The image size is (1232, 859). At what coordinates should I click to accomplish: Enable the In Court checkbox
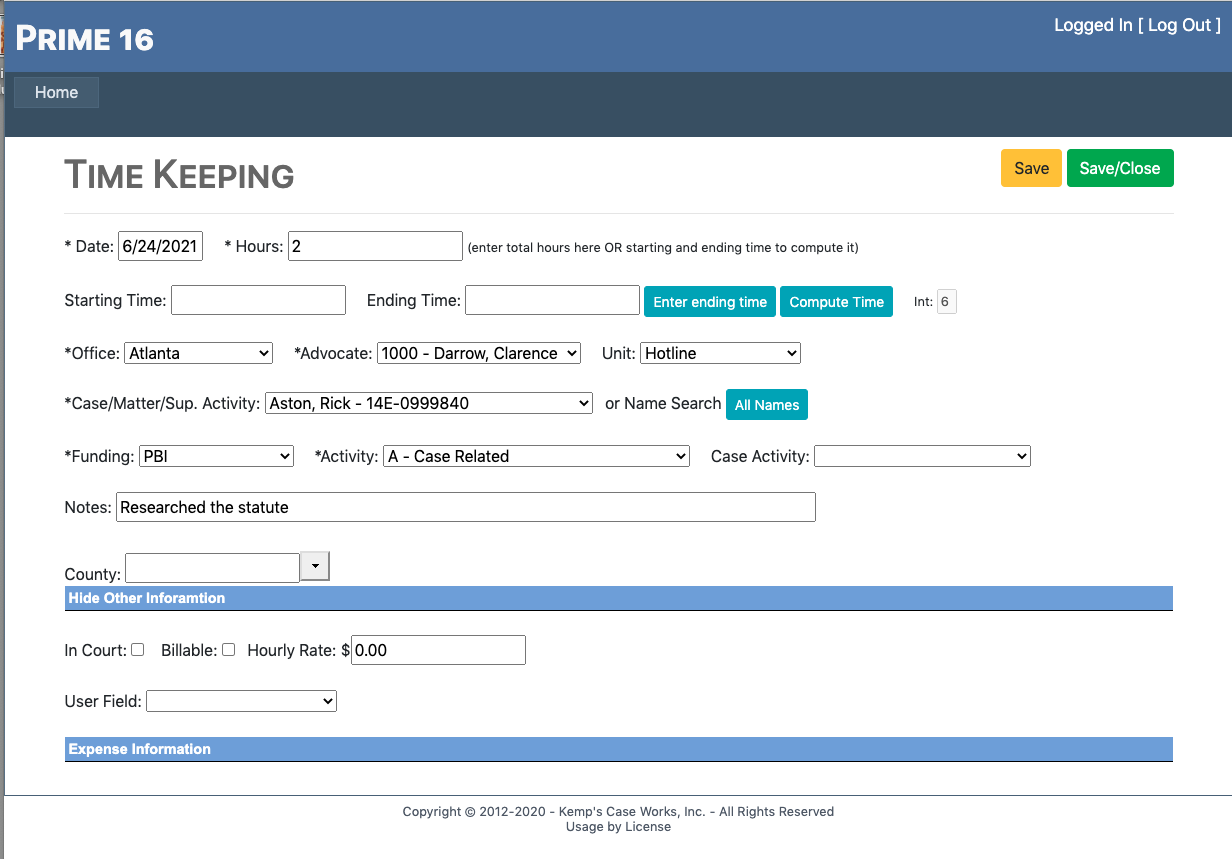click(138, 650)
